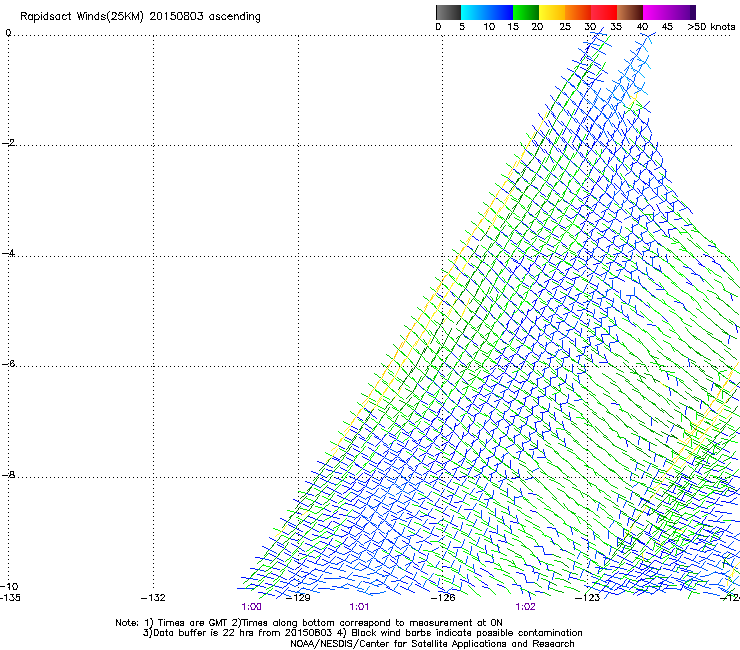Click the -135 longitude axis label
Image resolution: width=740 pixels, height=650 pixels.
(x=10, y=598)
